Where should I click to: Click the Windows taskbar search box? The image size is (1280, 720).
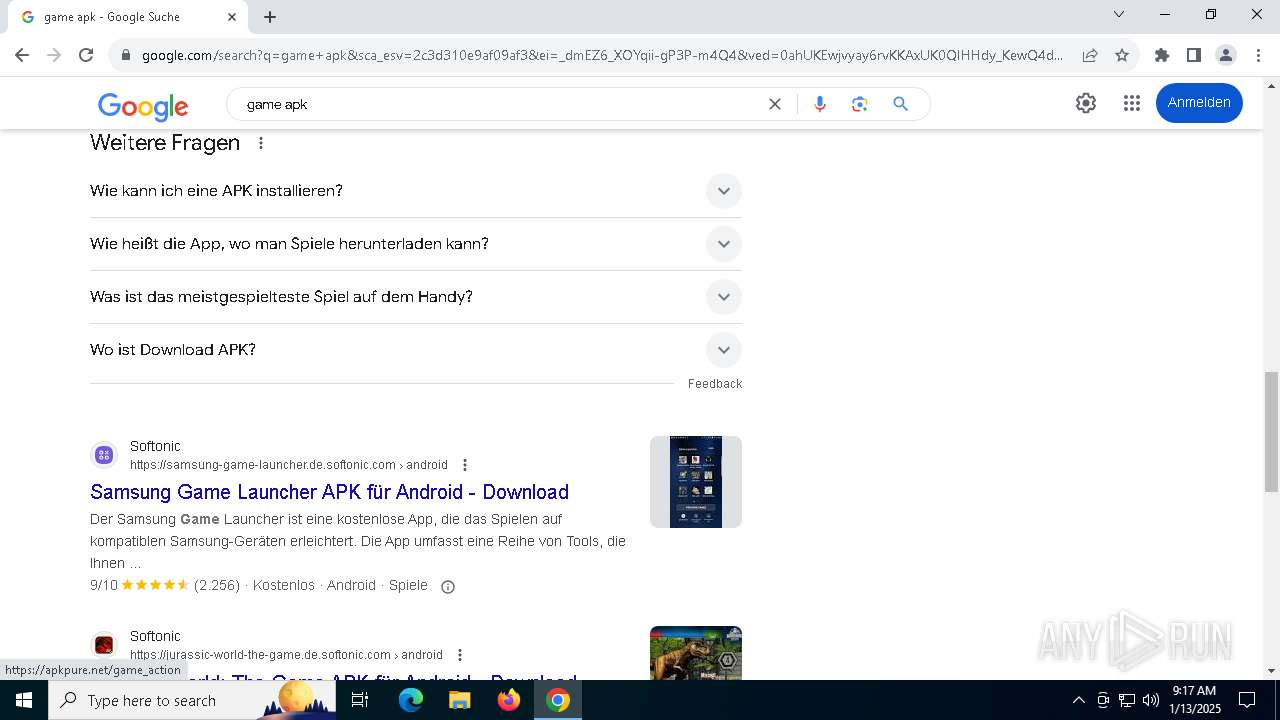click(192, 700)
